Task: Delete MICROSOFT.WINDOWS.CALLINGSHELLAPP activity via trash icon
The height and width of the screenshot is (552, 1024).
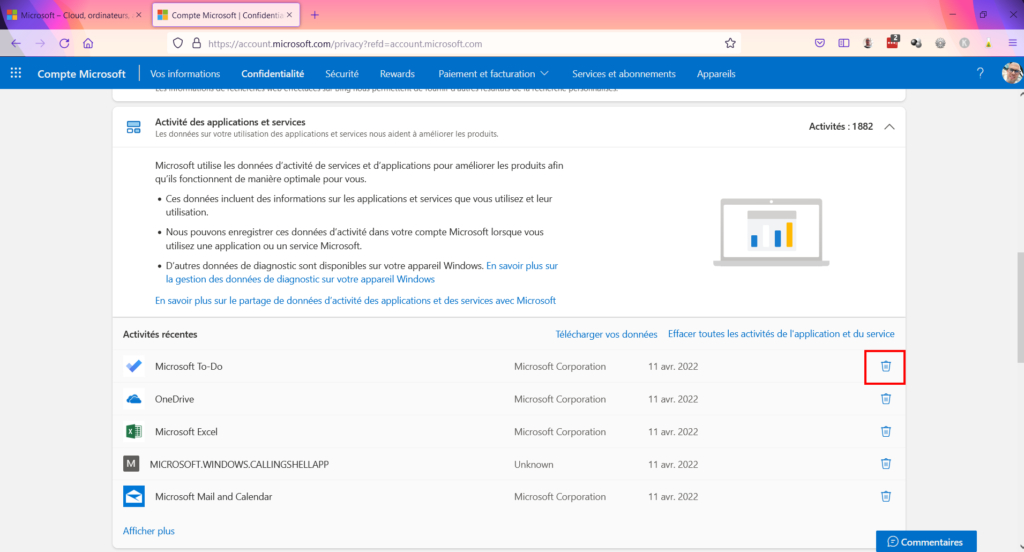Action: pyautogui.click(x=886, y=464)
